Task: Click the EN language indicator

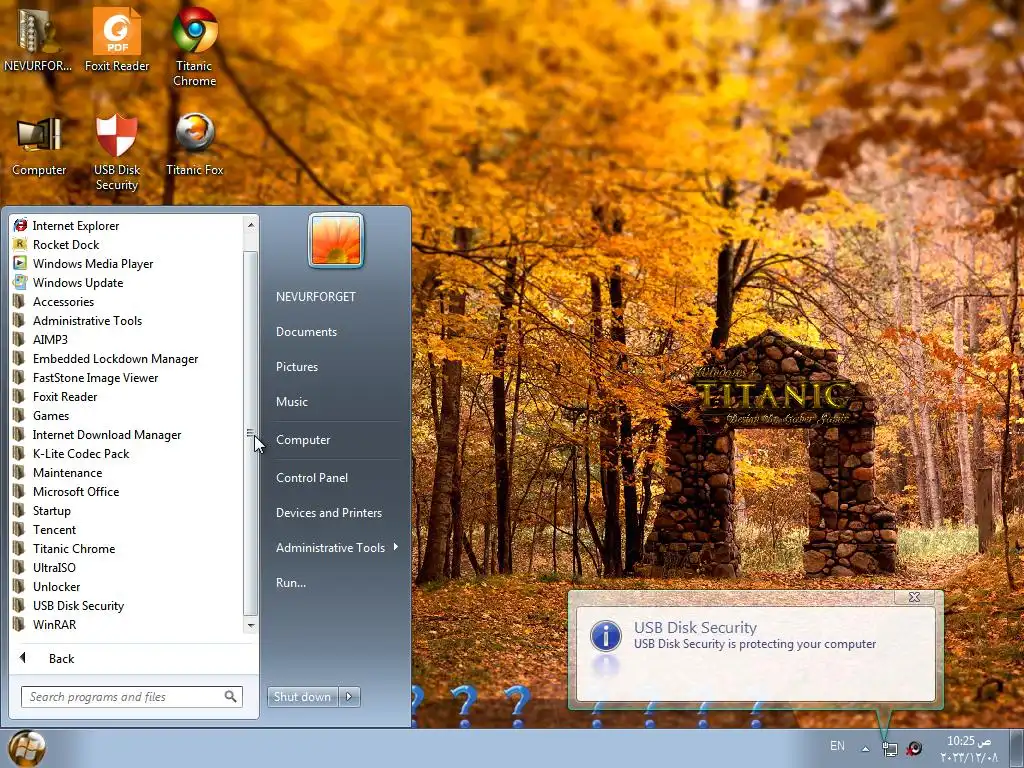Action: (837, 746)
